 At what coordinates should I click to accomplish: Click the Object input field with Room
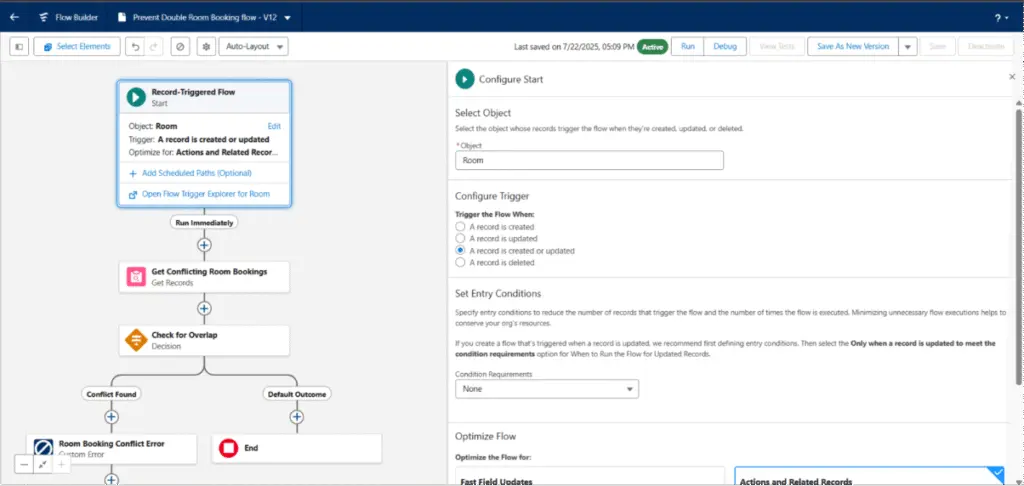(589, 160)
